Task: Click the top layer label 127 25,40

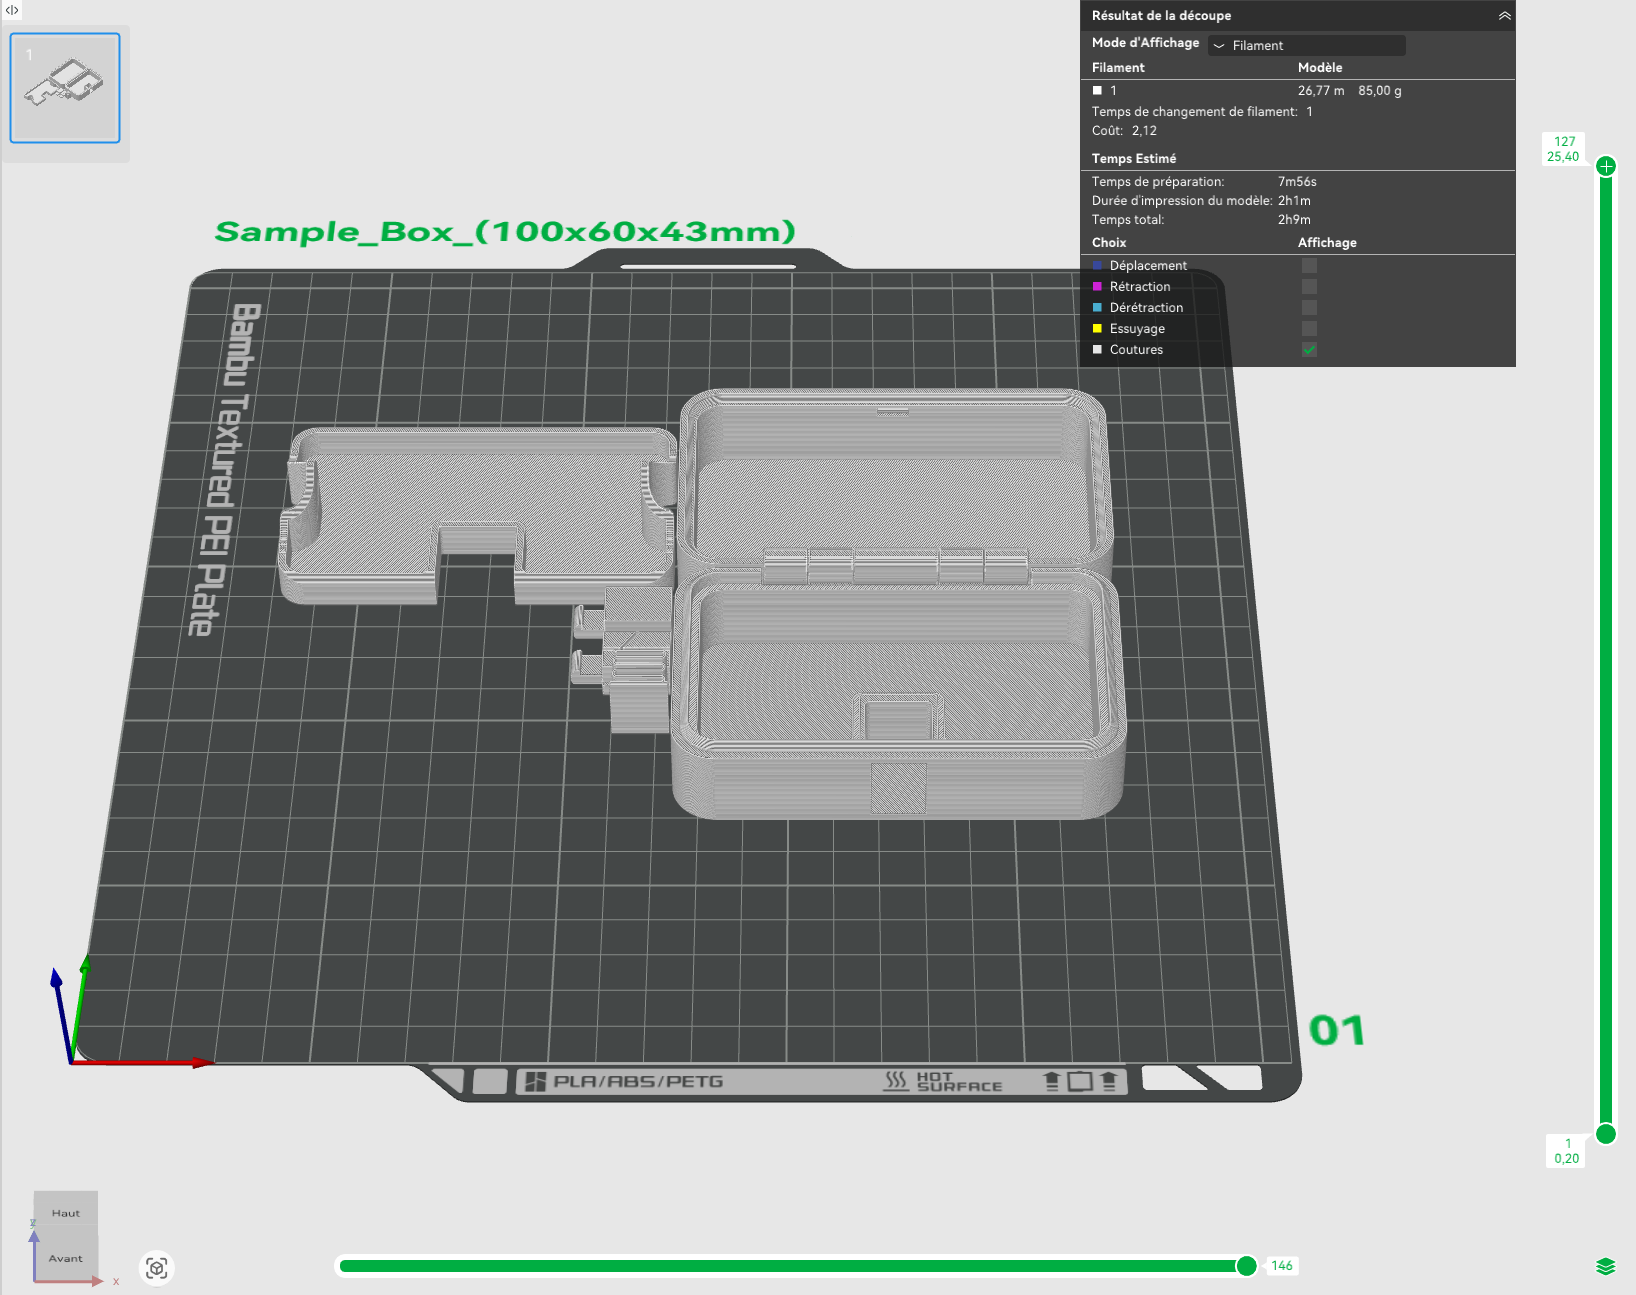Action: coord(1564,149)
